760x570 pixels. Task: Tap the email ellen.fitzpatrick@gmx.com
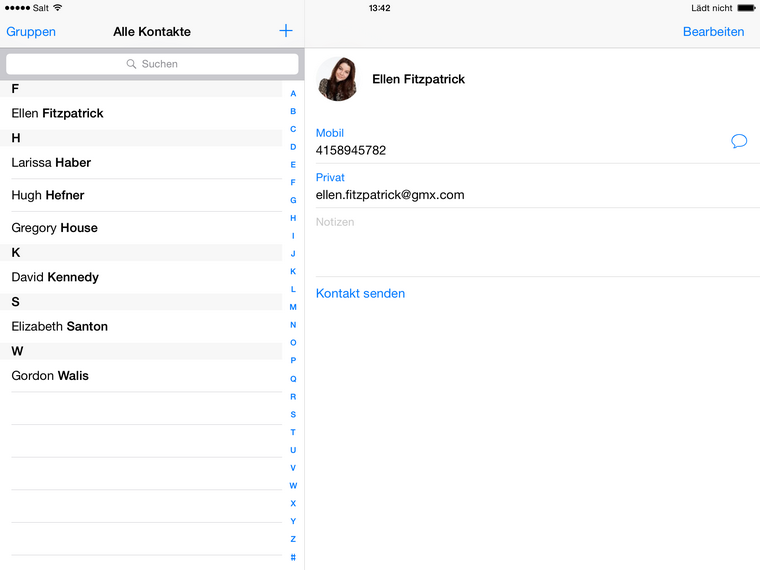click(x=390, y=195)
